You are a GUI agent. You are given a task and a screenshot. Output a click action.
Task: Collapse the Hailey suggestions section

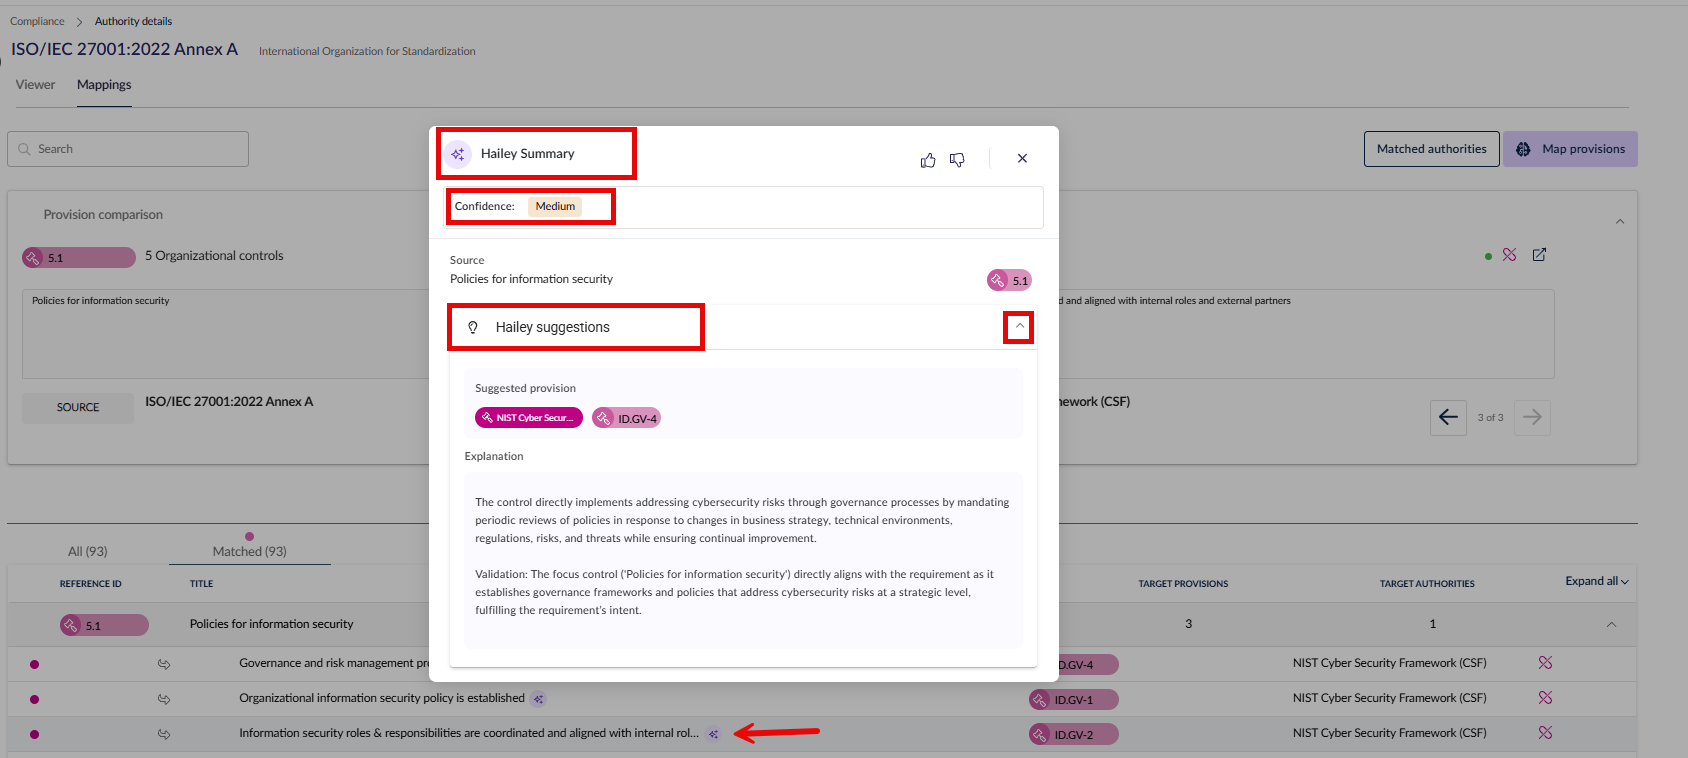1019,327
